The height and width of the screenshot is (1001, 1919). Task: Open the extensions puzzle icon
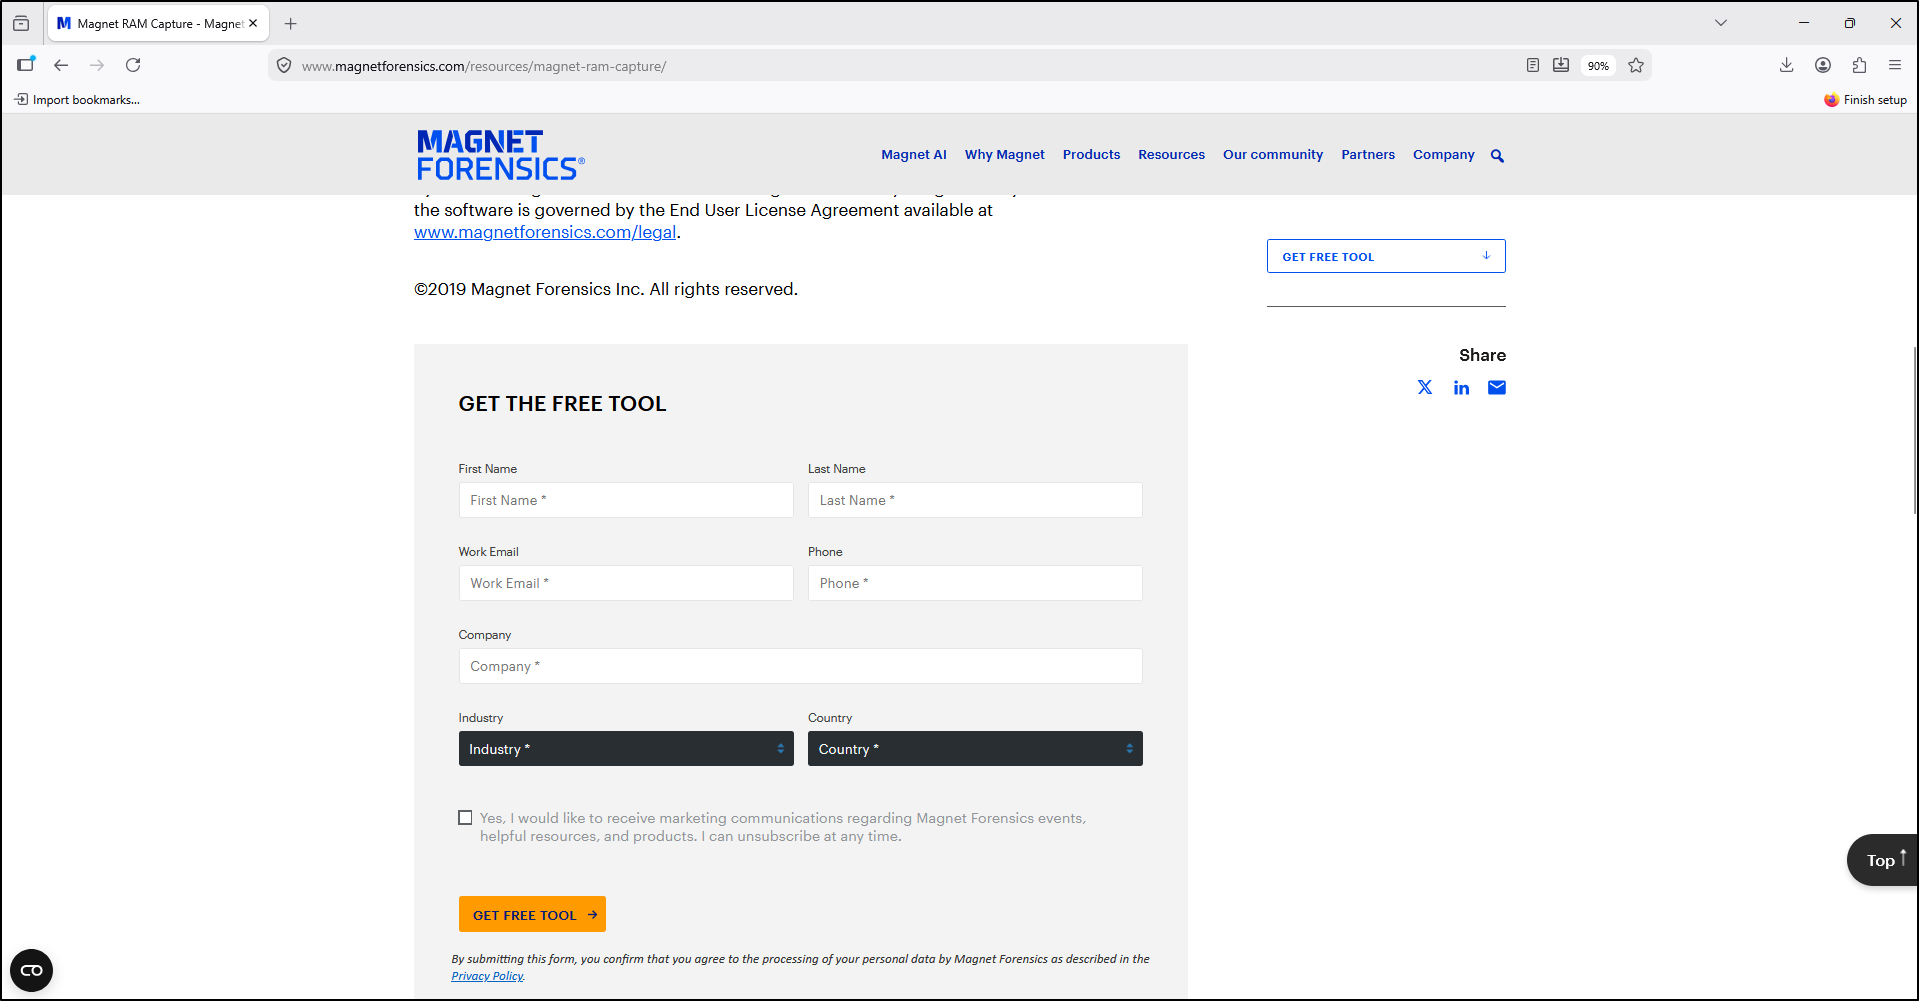tap(1859, 65)
